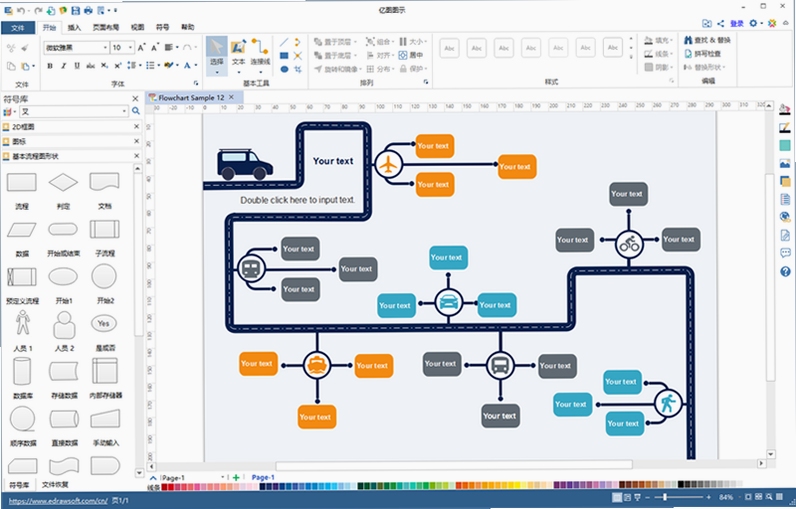Pick the black swatch in color palette bar
The height and width of the screenshot is (509, 796).
(681, 485)
